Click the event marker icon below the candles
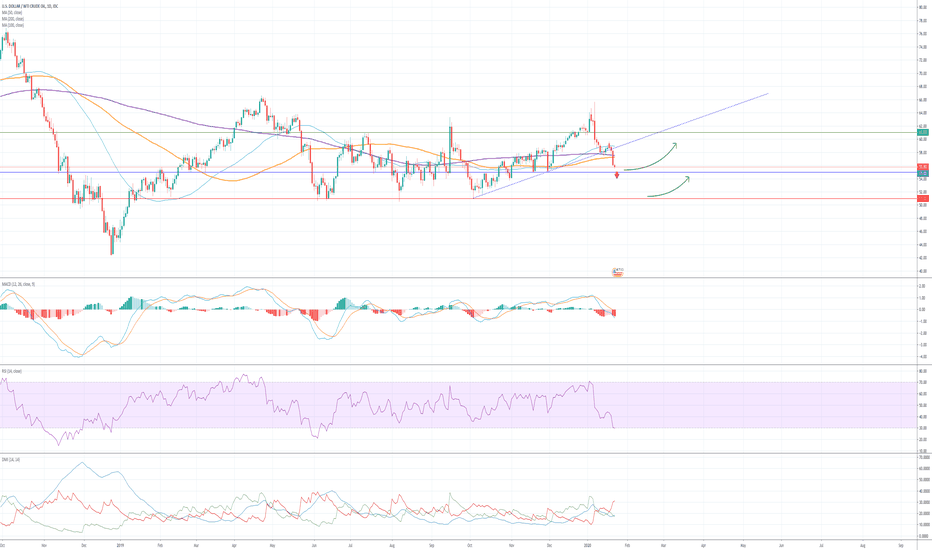 (618, 272)
